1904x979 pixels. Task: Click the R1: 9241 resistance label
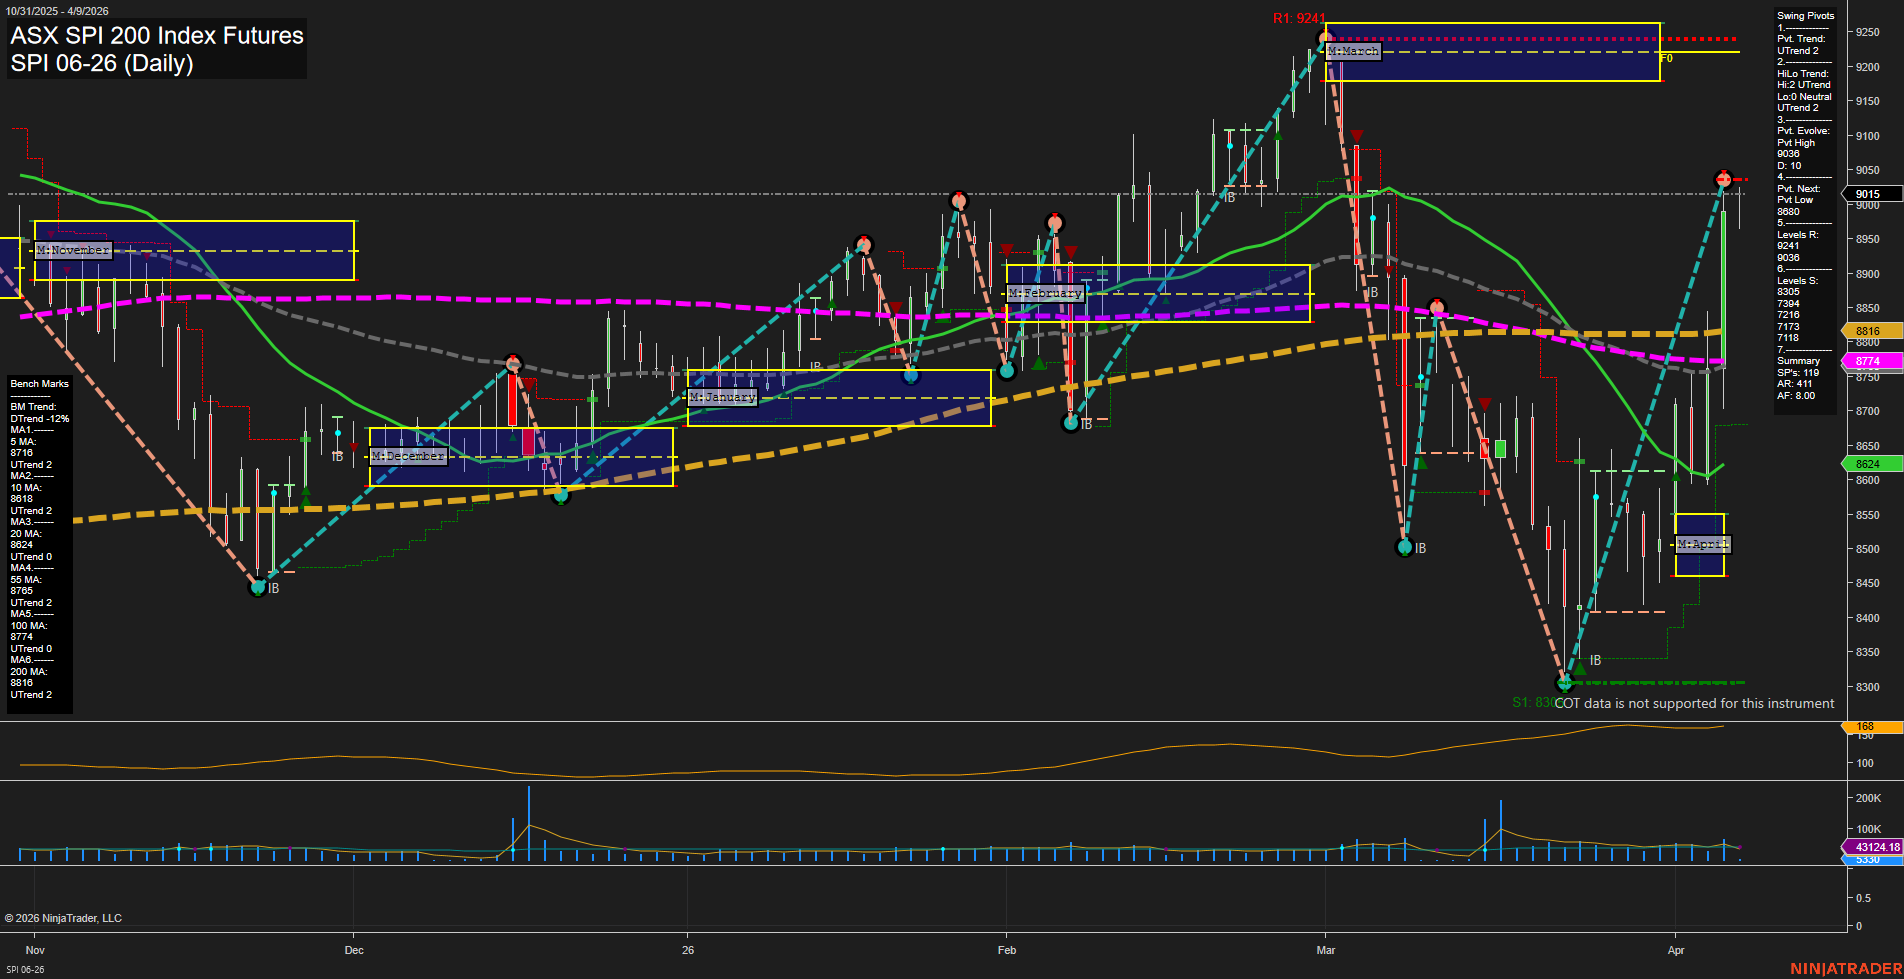click(x=1298, y=18)
